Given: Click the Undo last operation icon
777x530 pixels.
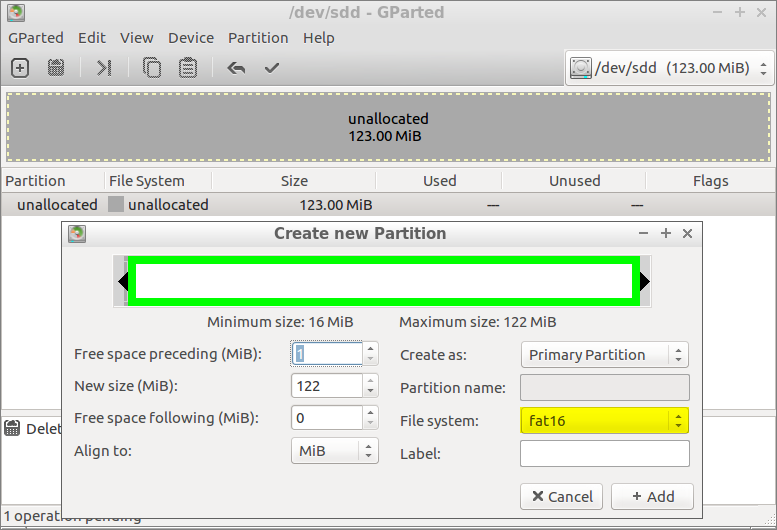Looking at the screenshot, I should pos(236,68).
